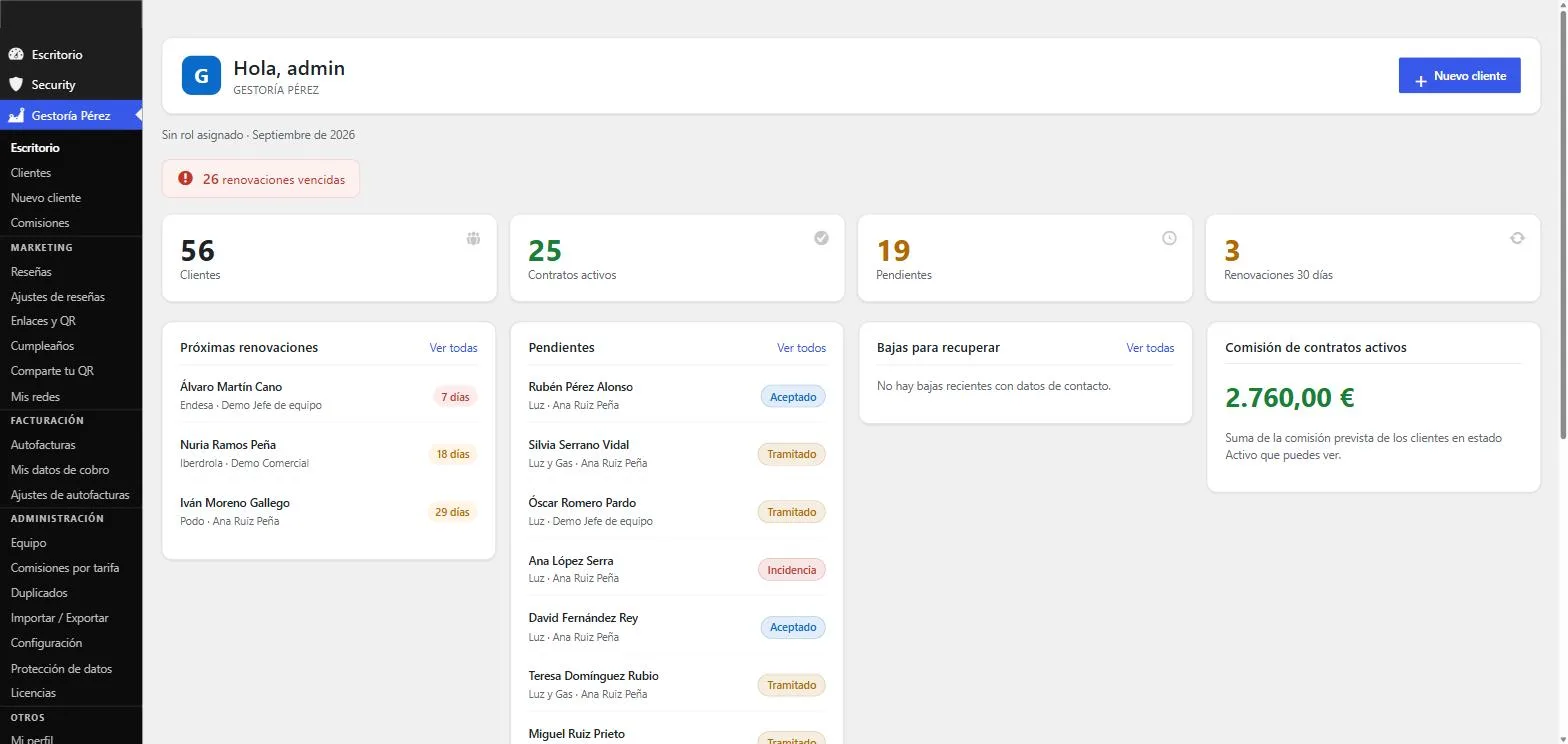
Task: Select pending client Silvia Serrano Vidal
Action: coord(579,445)
